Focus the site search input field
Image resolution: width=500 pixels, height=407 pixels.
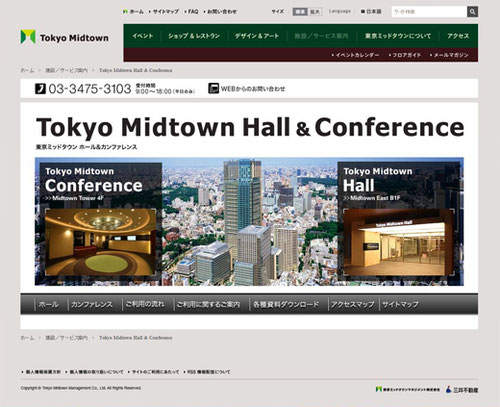[429, 12]
